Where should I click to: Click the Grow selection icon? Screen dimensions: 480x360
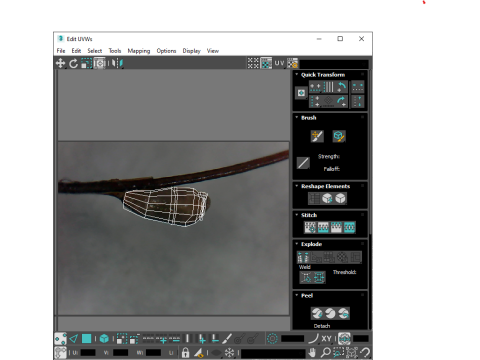pos(122,339)
